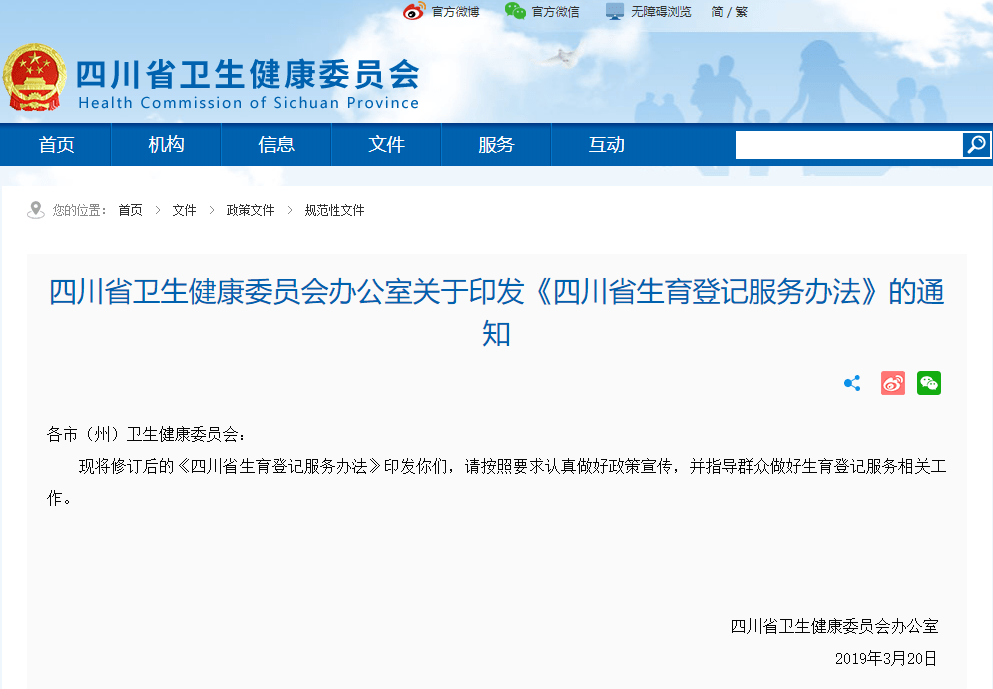
Task: Open 文件 navigation menu
Action: (386, 144)
